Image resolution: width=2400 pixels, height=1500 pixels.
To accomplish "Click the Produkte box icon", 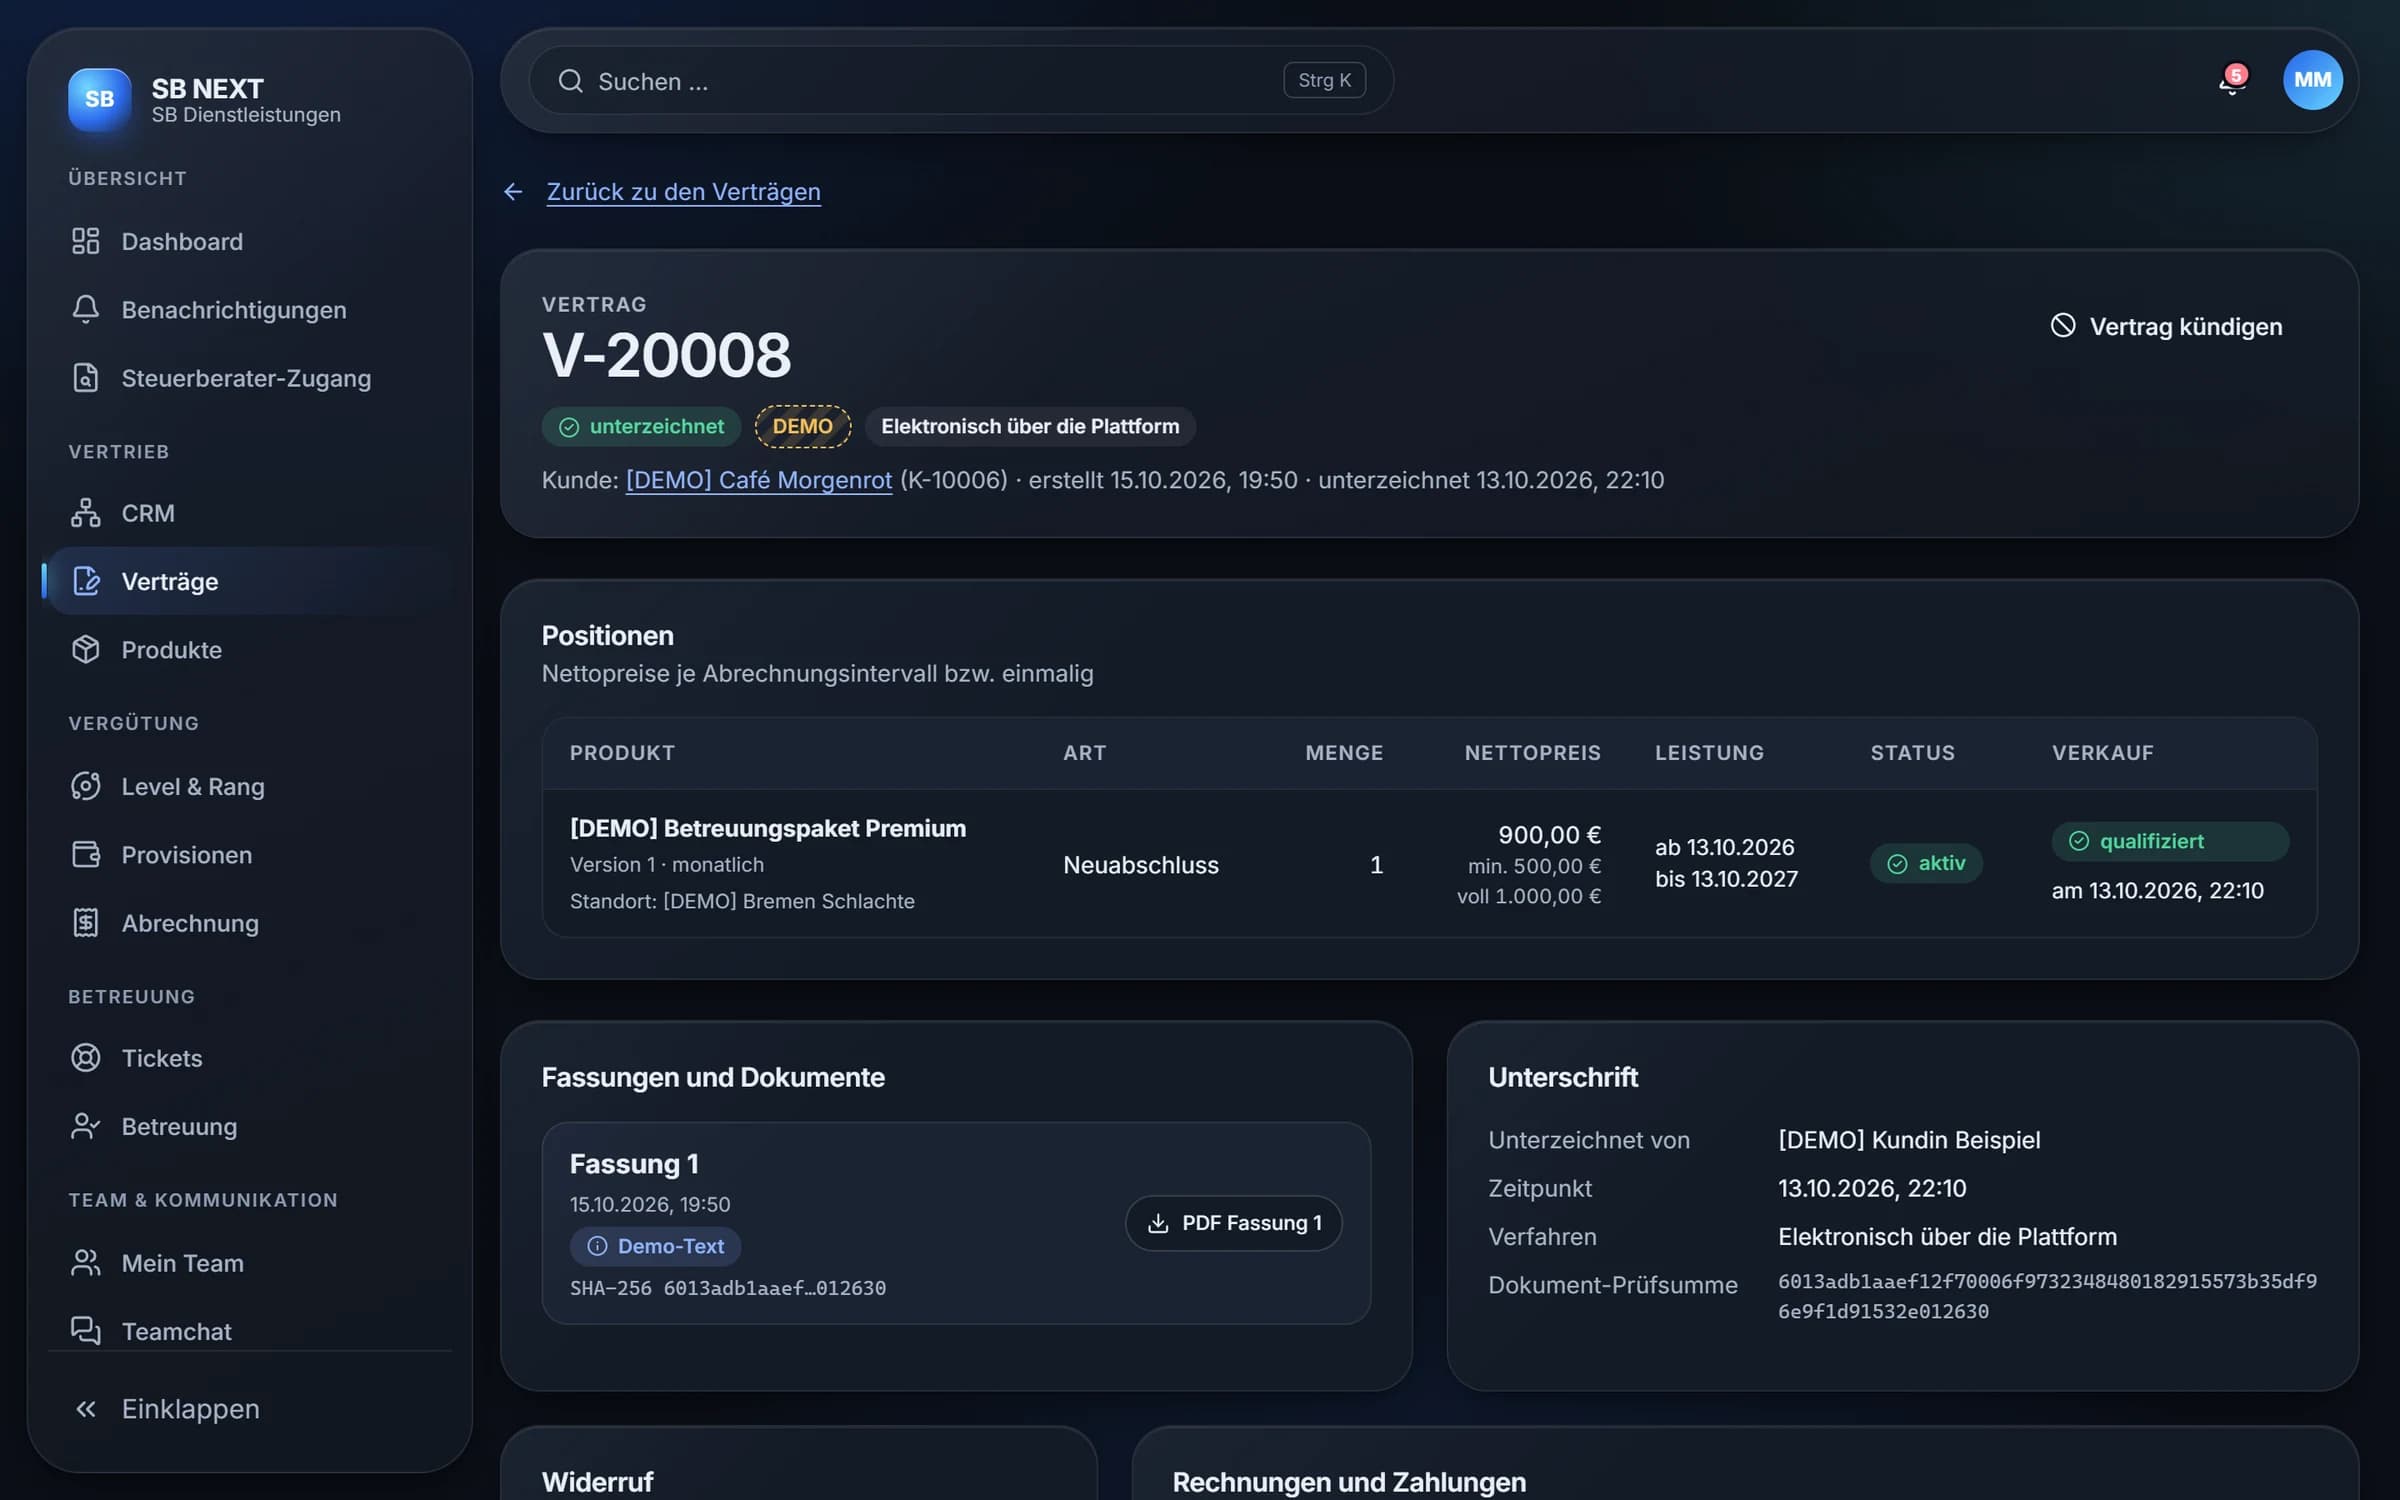I will click(x=86, y=649).
